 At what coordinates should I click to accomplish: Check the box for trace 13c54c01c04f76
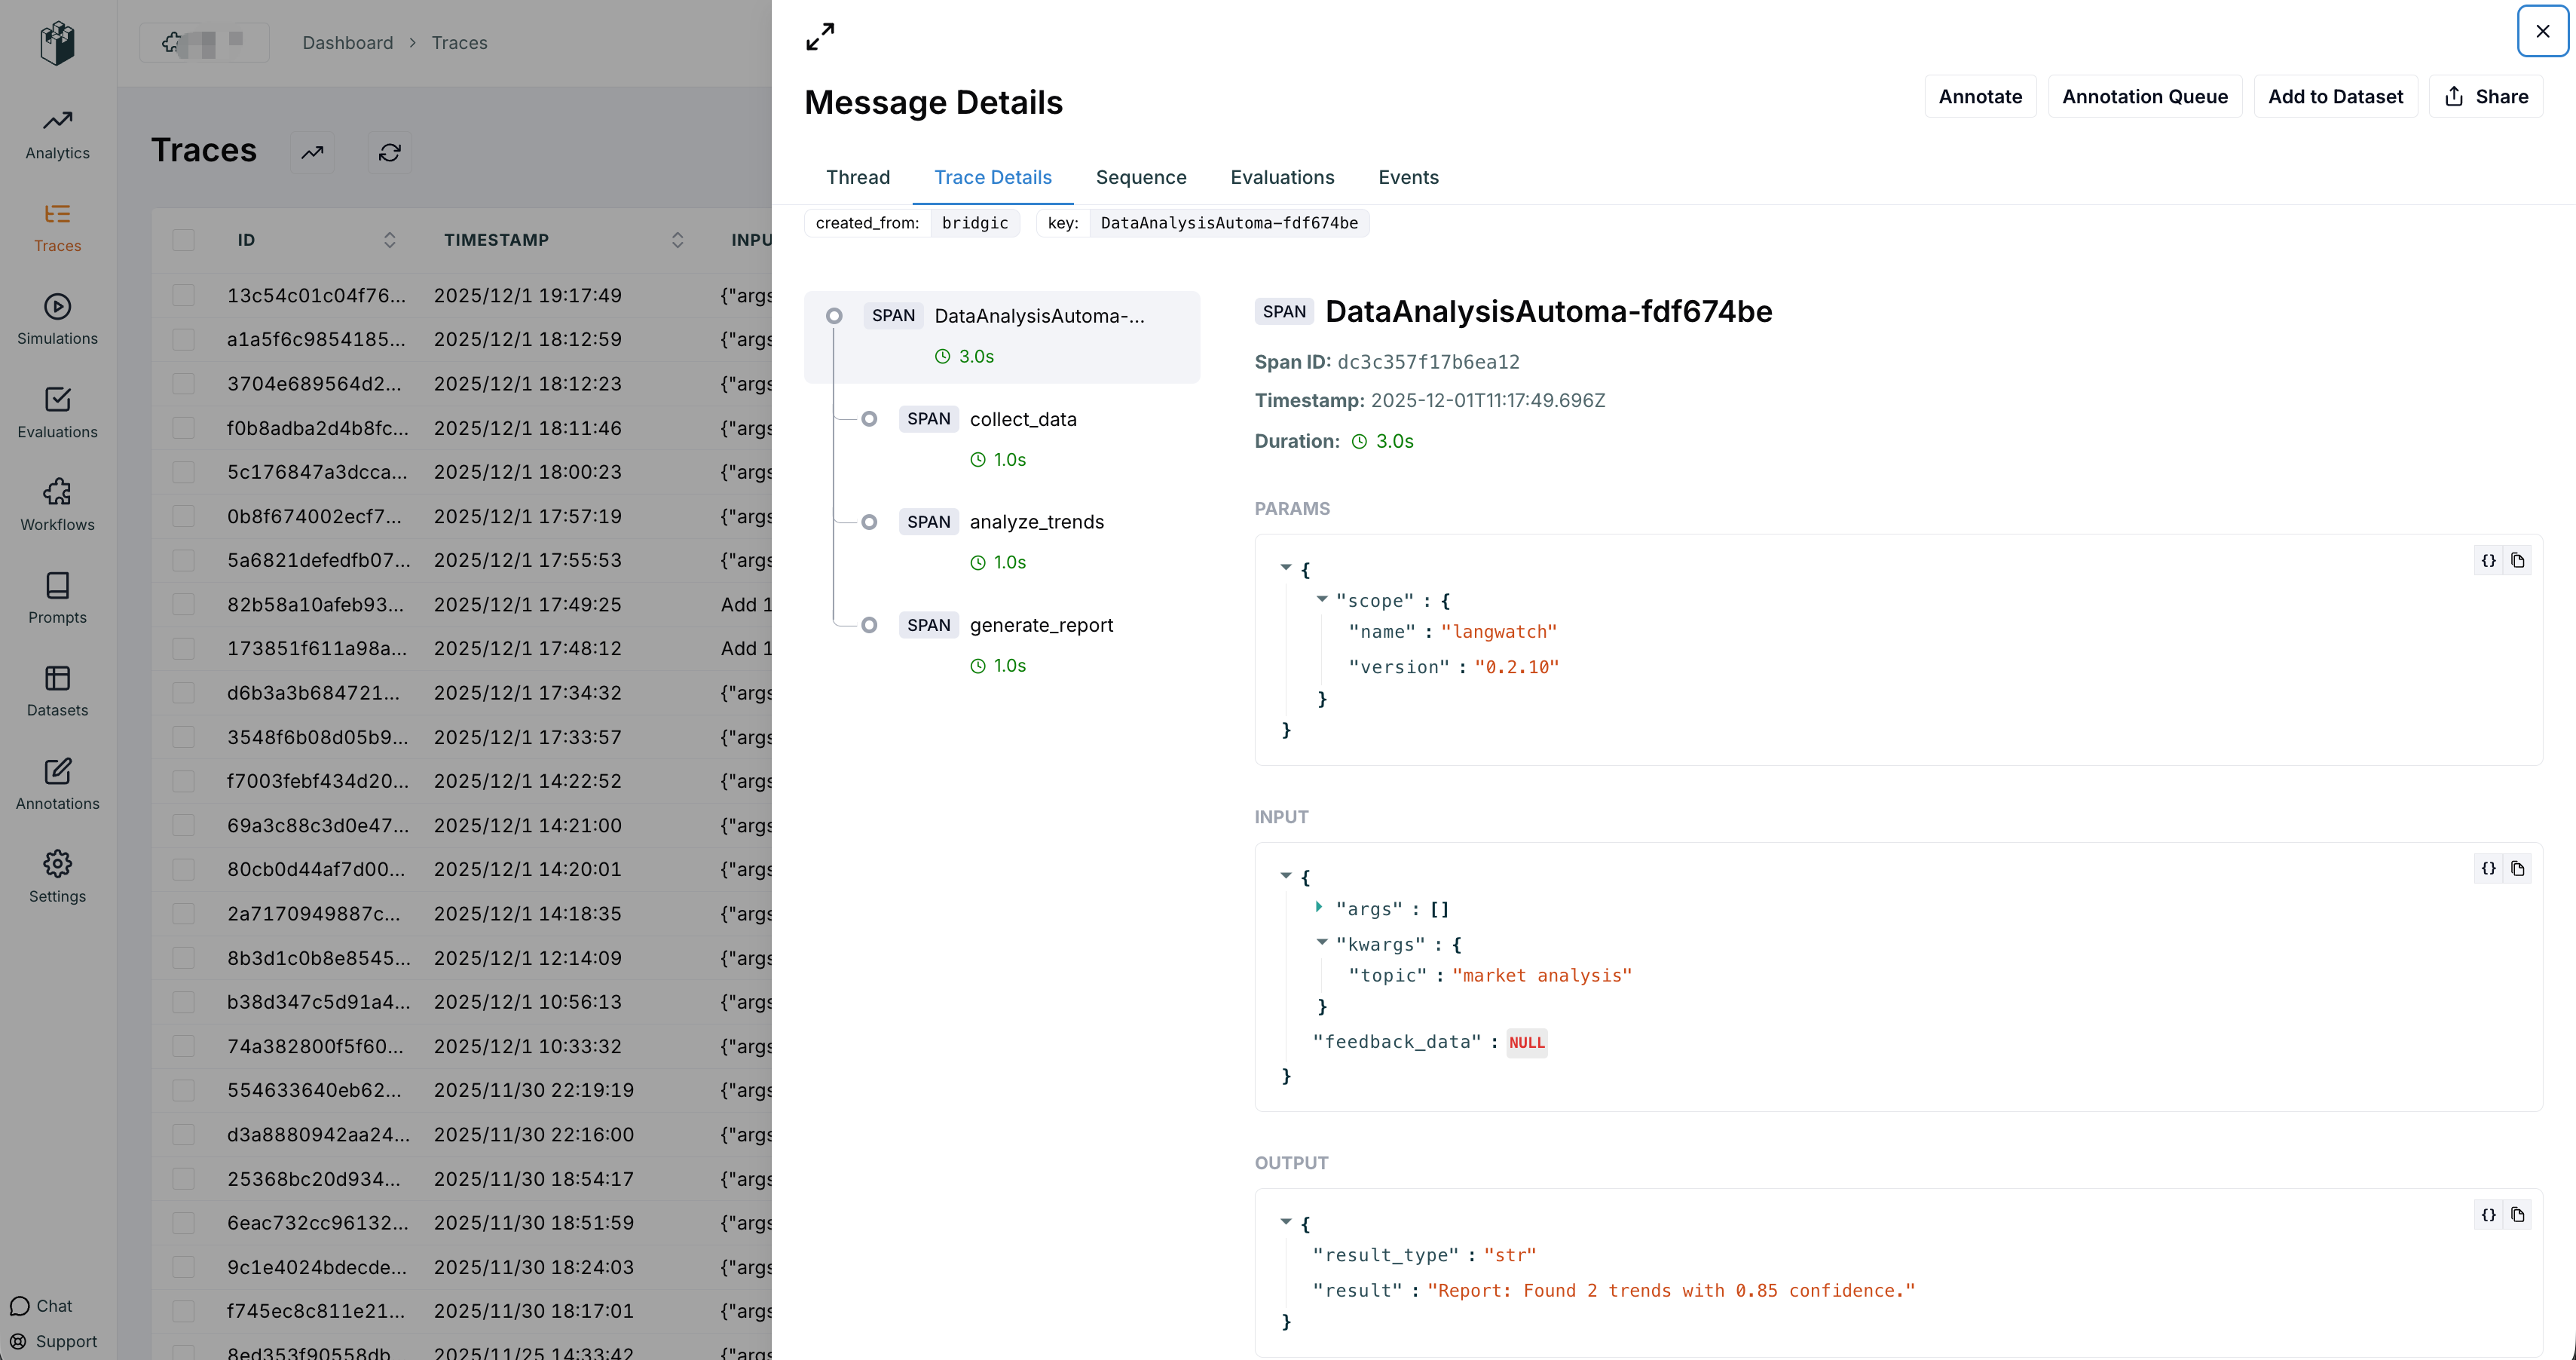click(183, 295)
